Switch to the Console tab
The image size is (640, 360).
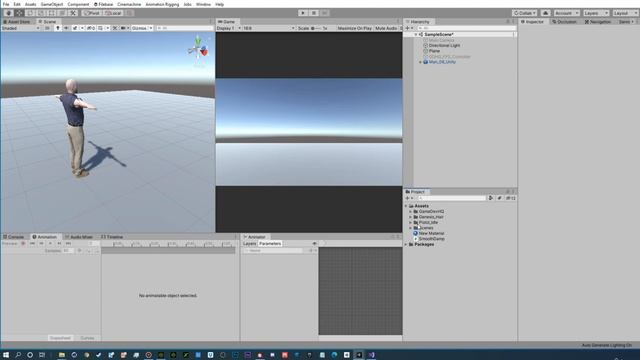pyautogui.click(x=14, y=237)
